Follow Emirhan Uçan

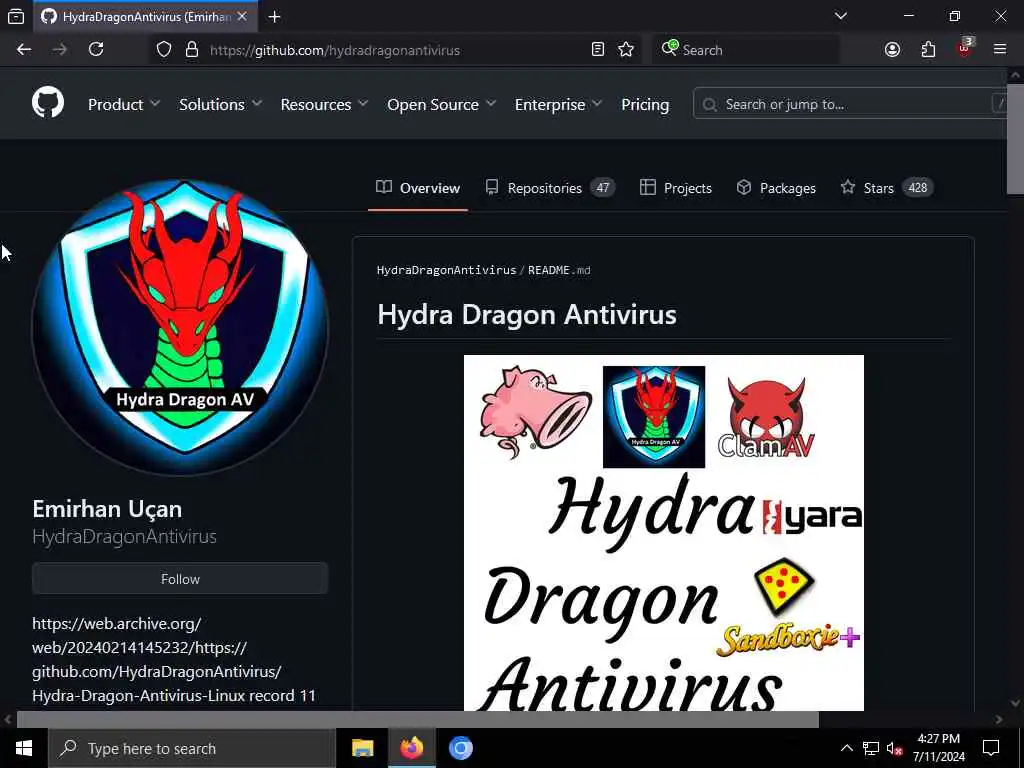click(x=180, y=579)
